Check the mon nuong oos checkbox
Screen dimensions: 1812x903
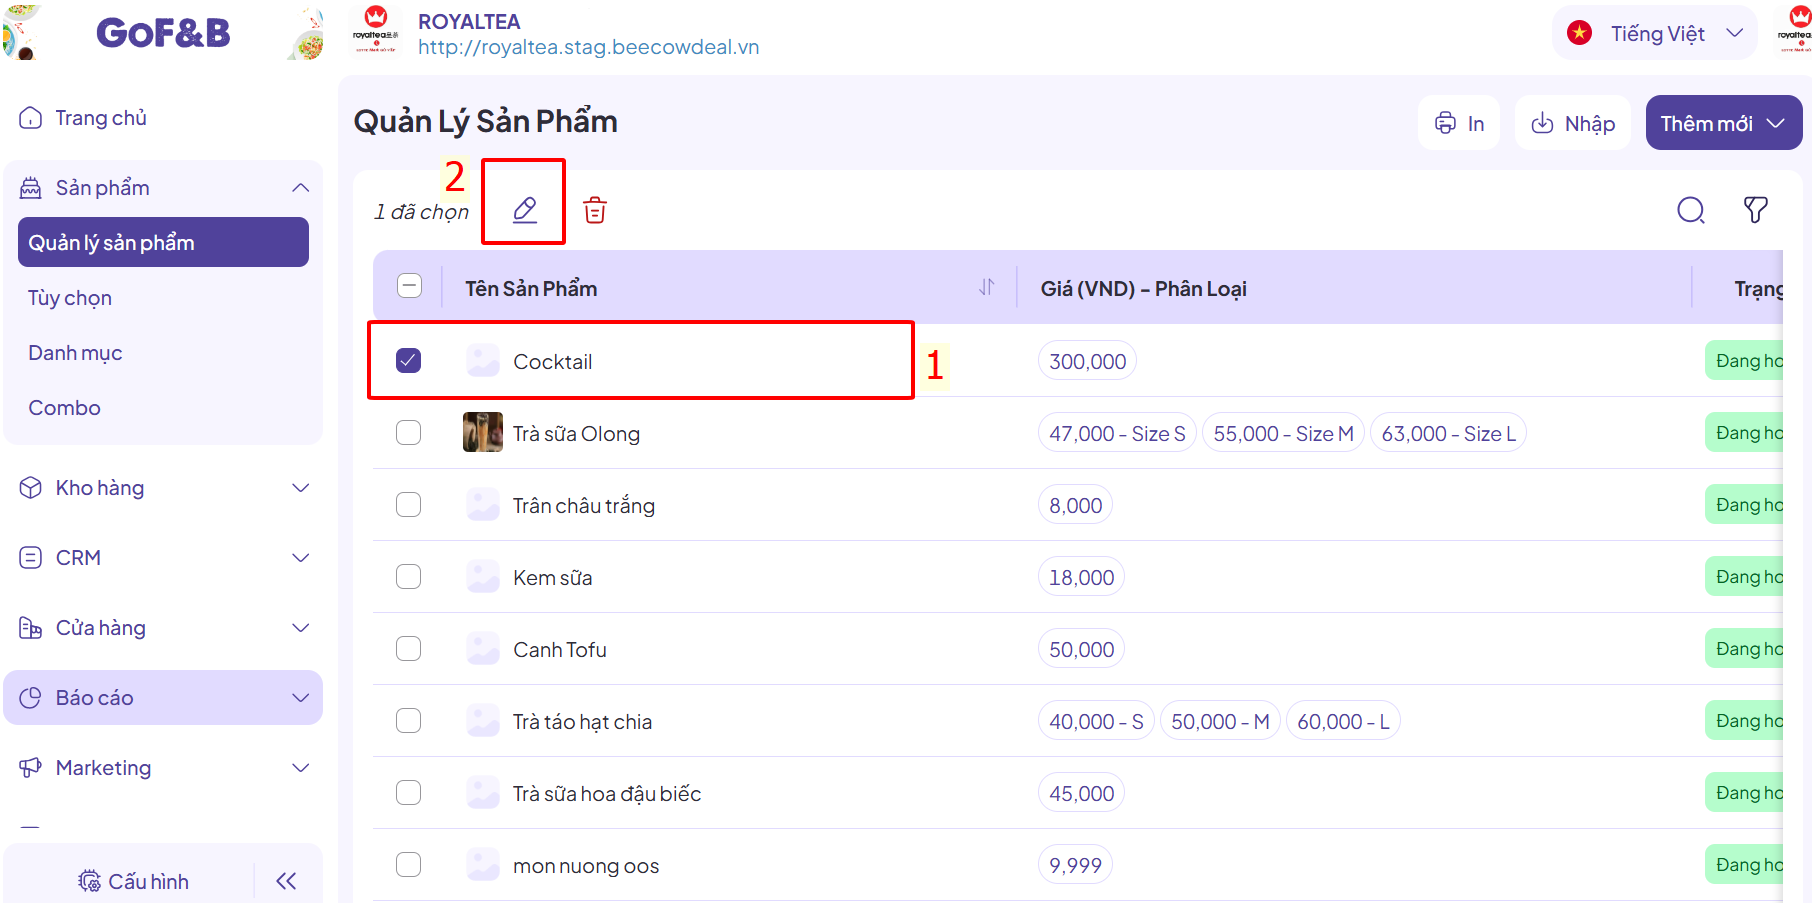408,864
